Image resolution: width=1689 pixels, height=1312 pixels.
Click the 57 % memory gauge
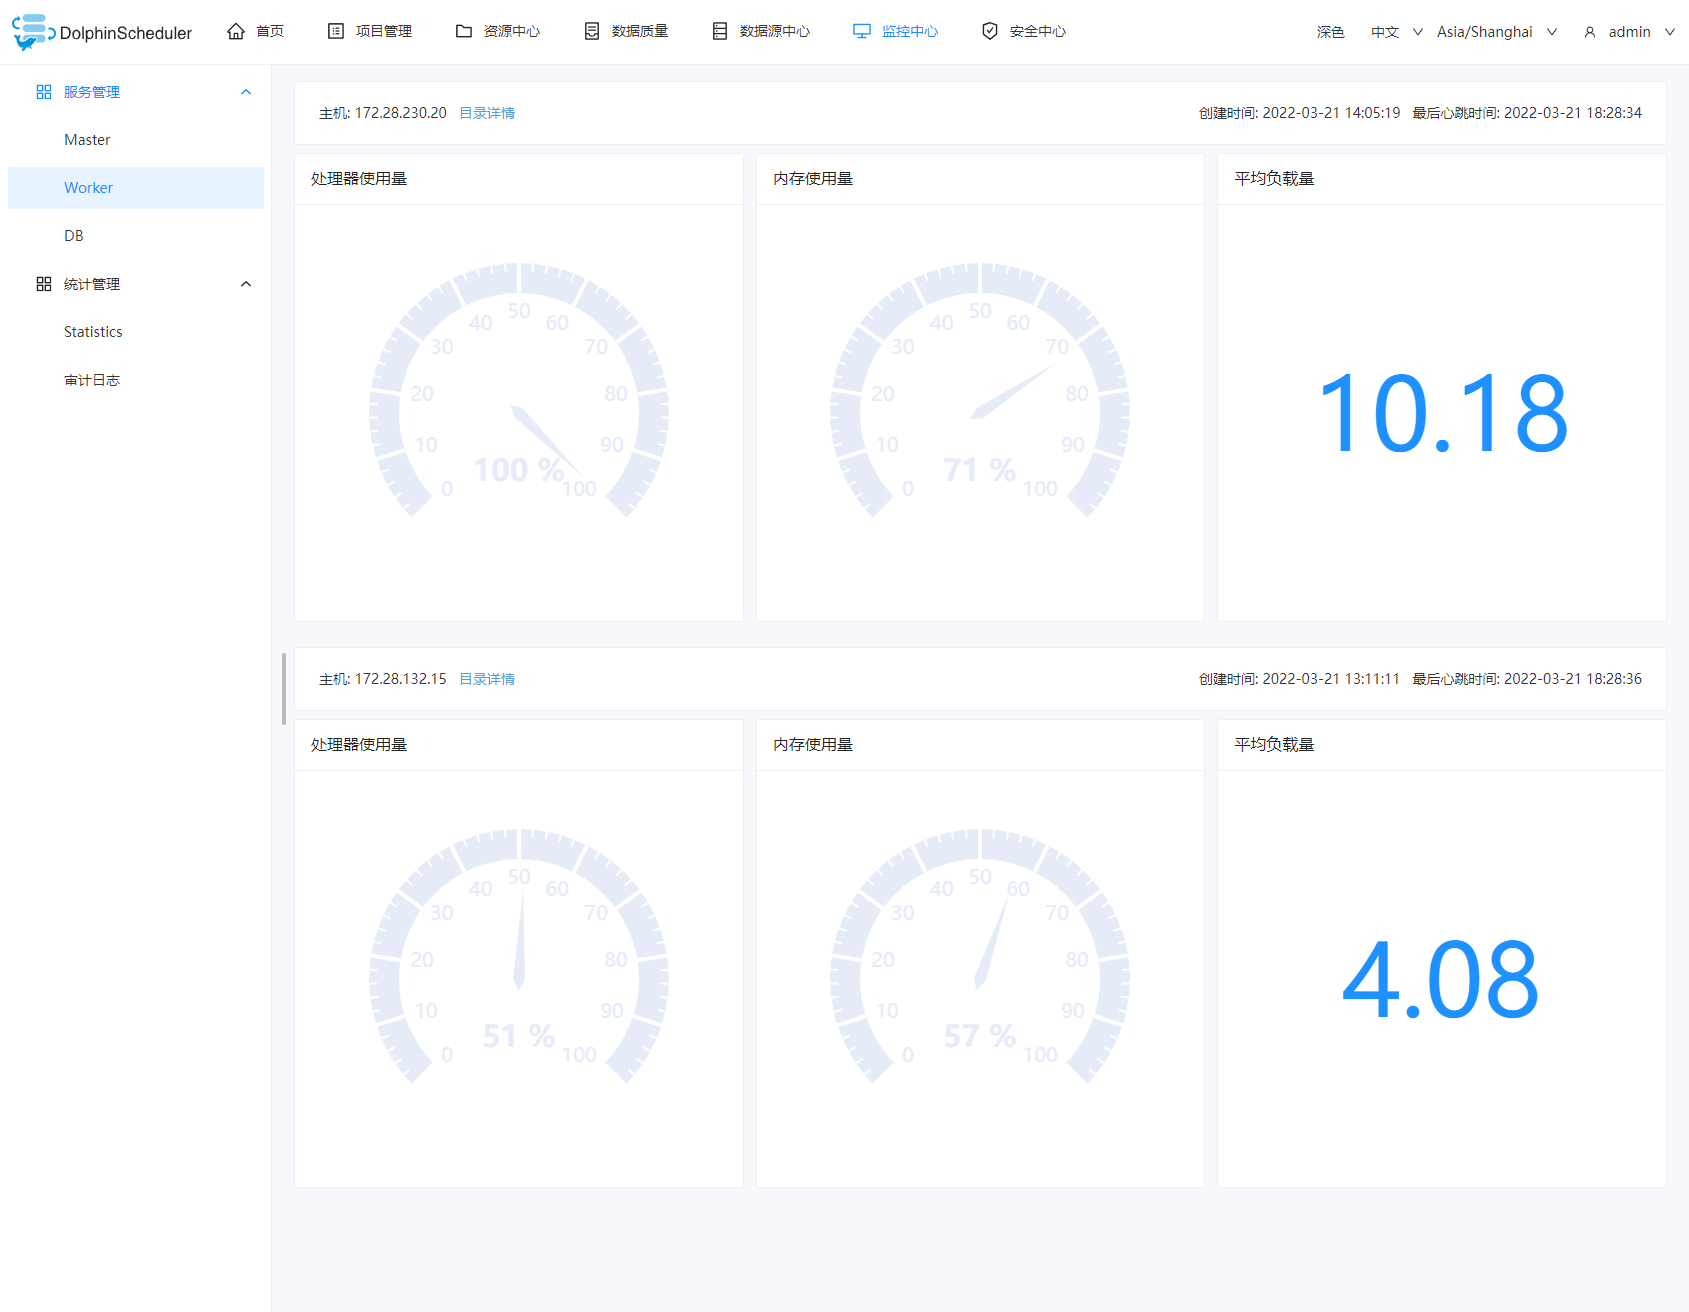click(980, 958)
